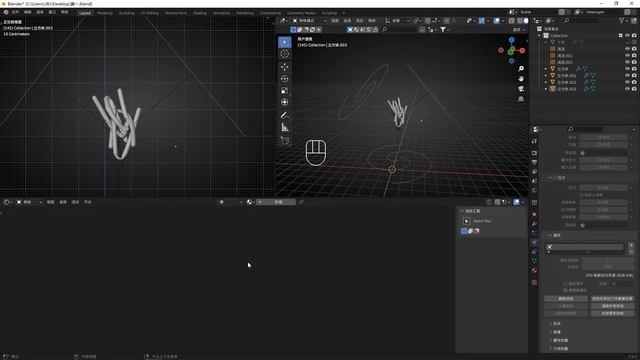The width and height of the screenshot is (640, 360).
Task: Toggle snapping magnet in viewport header
Action: [x=427, y=20]
